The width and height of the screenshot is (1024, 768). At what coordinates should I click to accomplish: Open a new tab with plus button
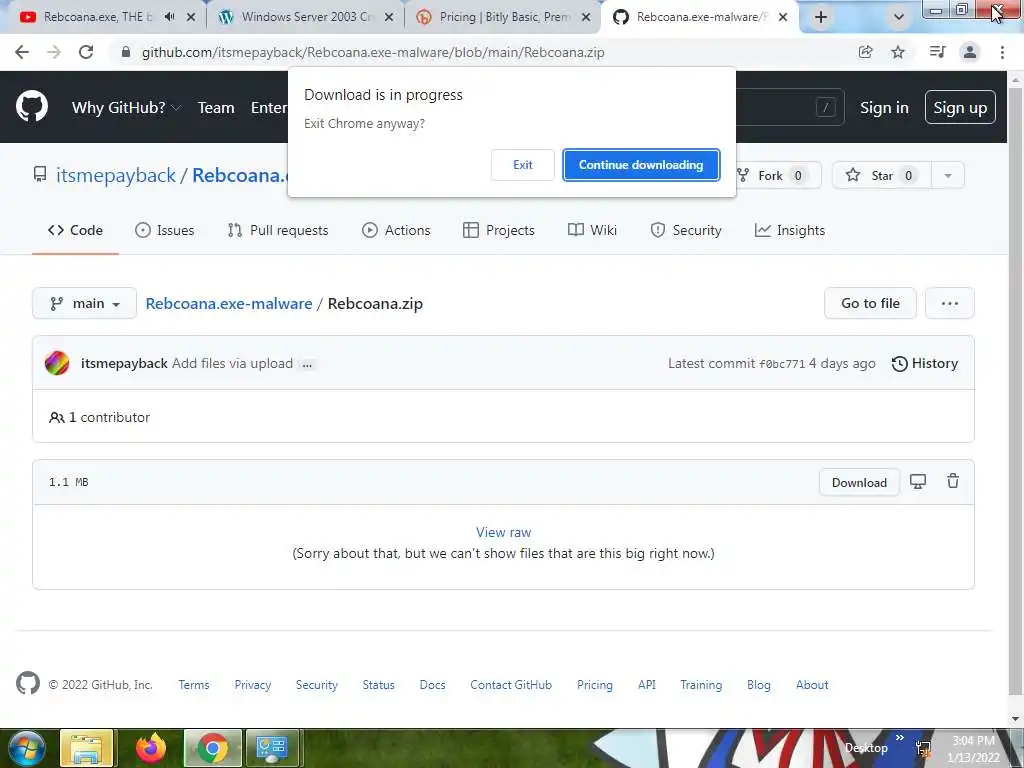coord(821,18)
